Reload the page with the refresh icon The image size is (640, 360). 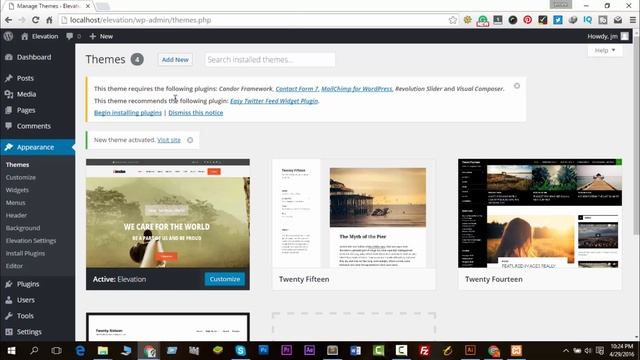[x=36, y=20]
